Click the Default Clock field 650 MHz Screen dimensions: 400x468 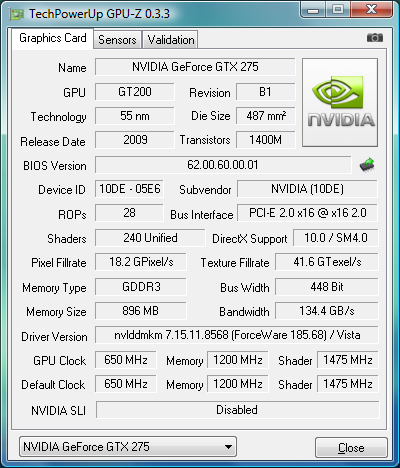(x=126, y=384)
